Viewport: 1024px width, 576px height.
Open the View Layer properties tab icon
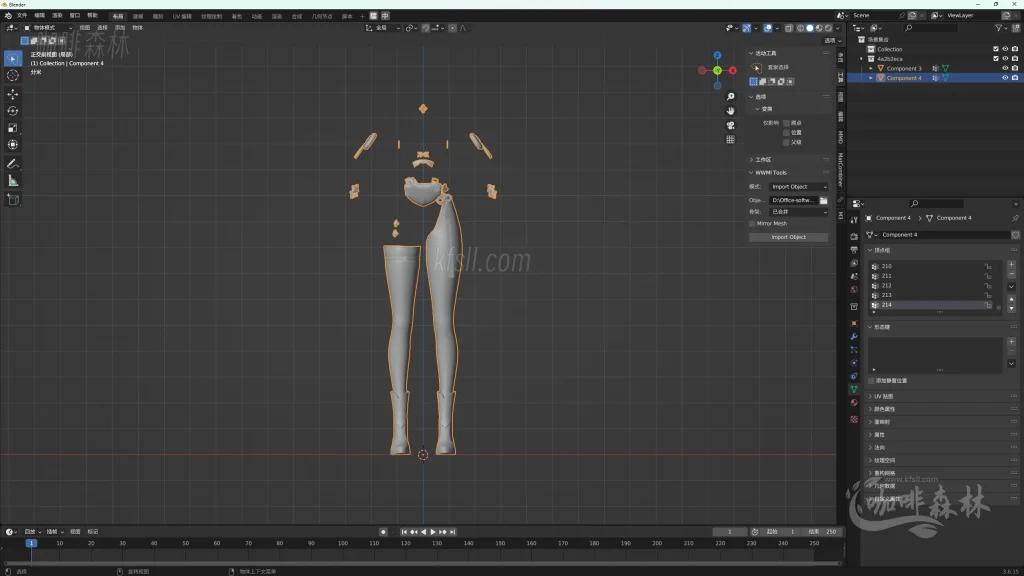pyautogui.click(x=854, y=263)
